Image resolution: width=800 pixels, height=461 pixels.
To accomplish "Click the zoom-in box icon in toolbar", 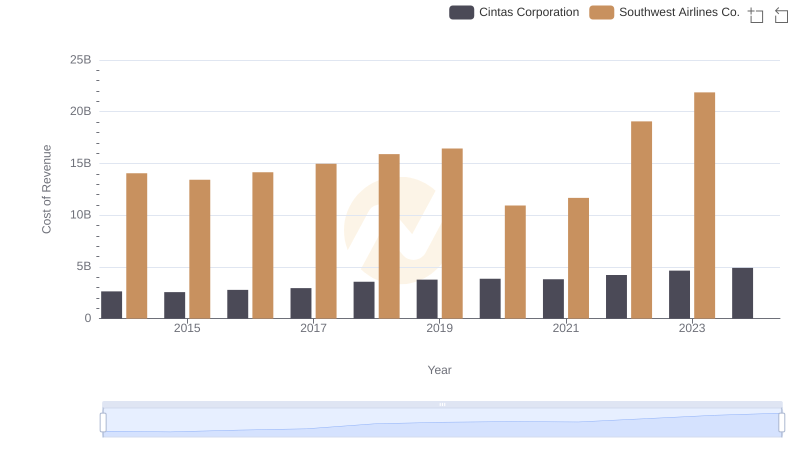I will click(x=756, y=15).
